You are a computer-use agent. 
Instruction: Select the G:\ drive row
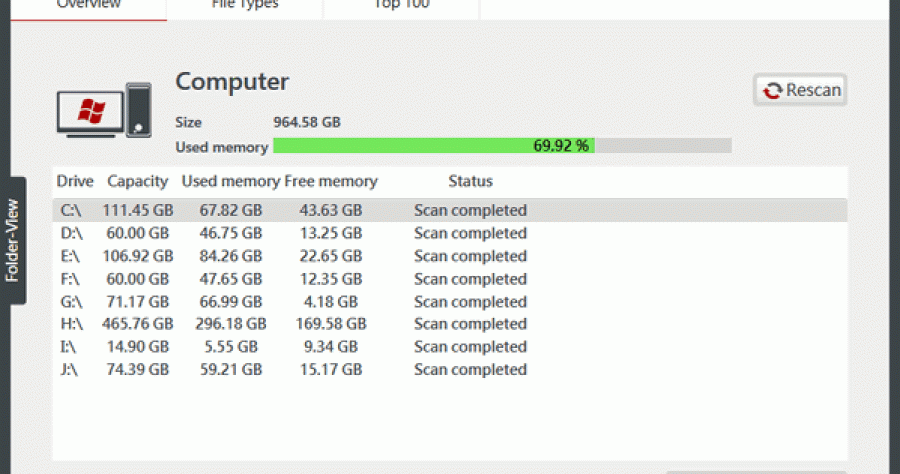(450, 302)
